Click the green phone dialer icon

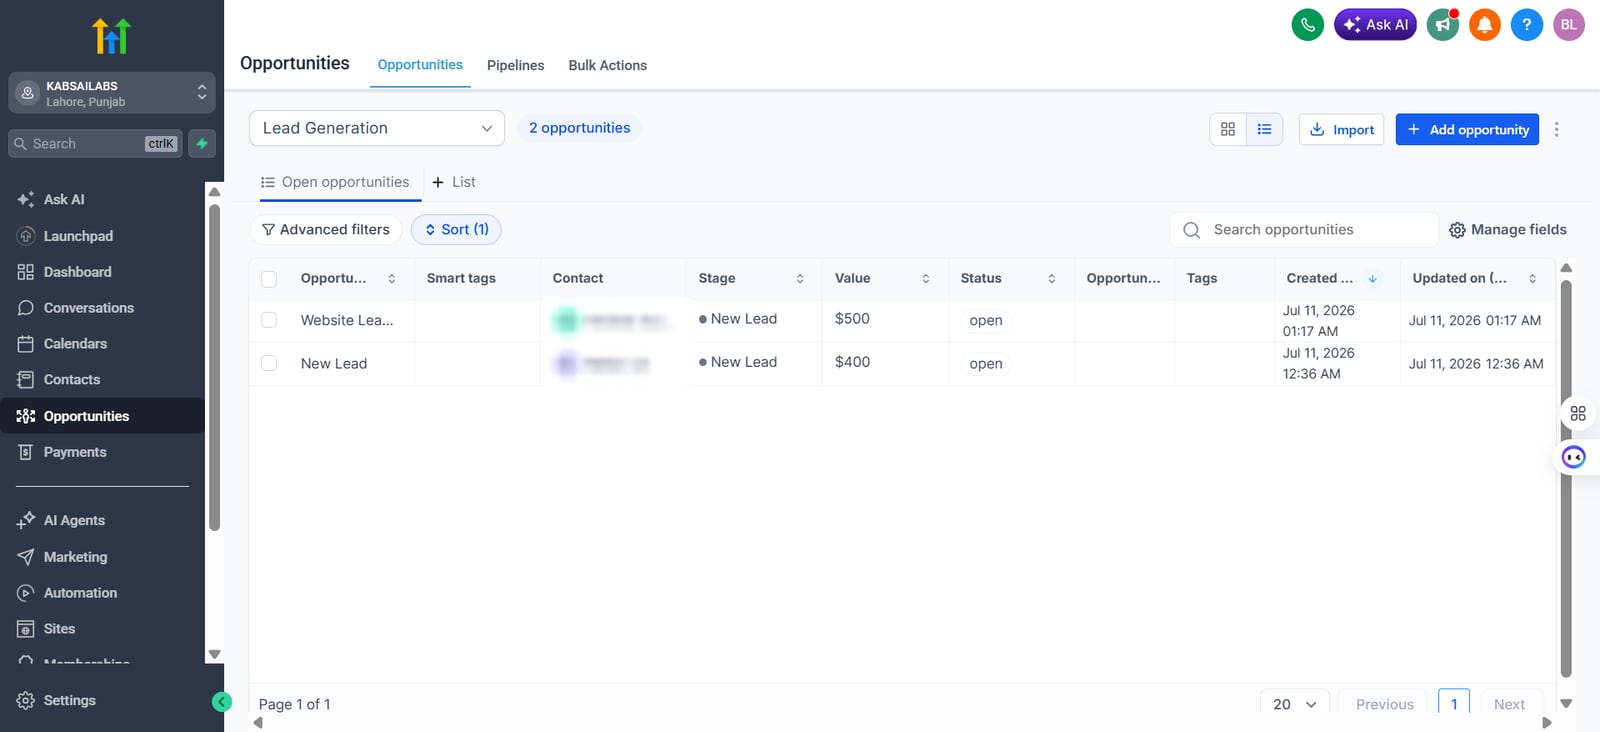click(1307, 24)
